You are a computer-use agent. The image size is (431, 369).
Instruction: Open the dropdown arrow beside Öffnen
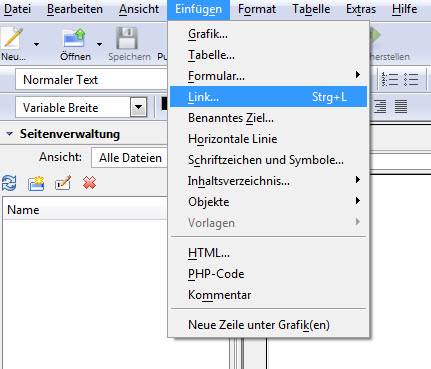99,44
